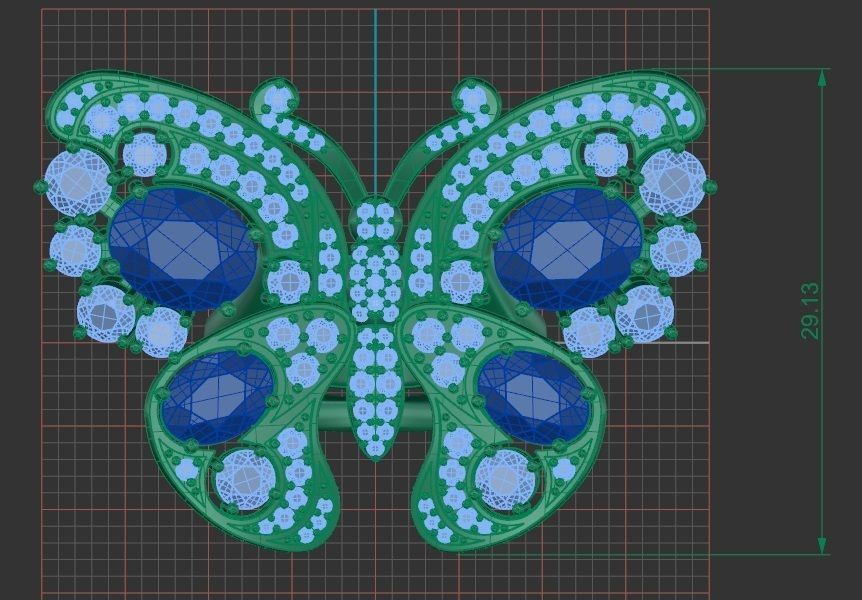The width and height of the screenshot is (862, 600).
Task: Select the largest round diamond on far-right wing edge
Action: [x=673, y=181]
